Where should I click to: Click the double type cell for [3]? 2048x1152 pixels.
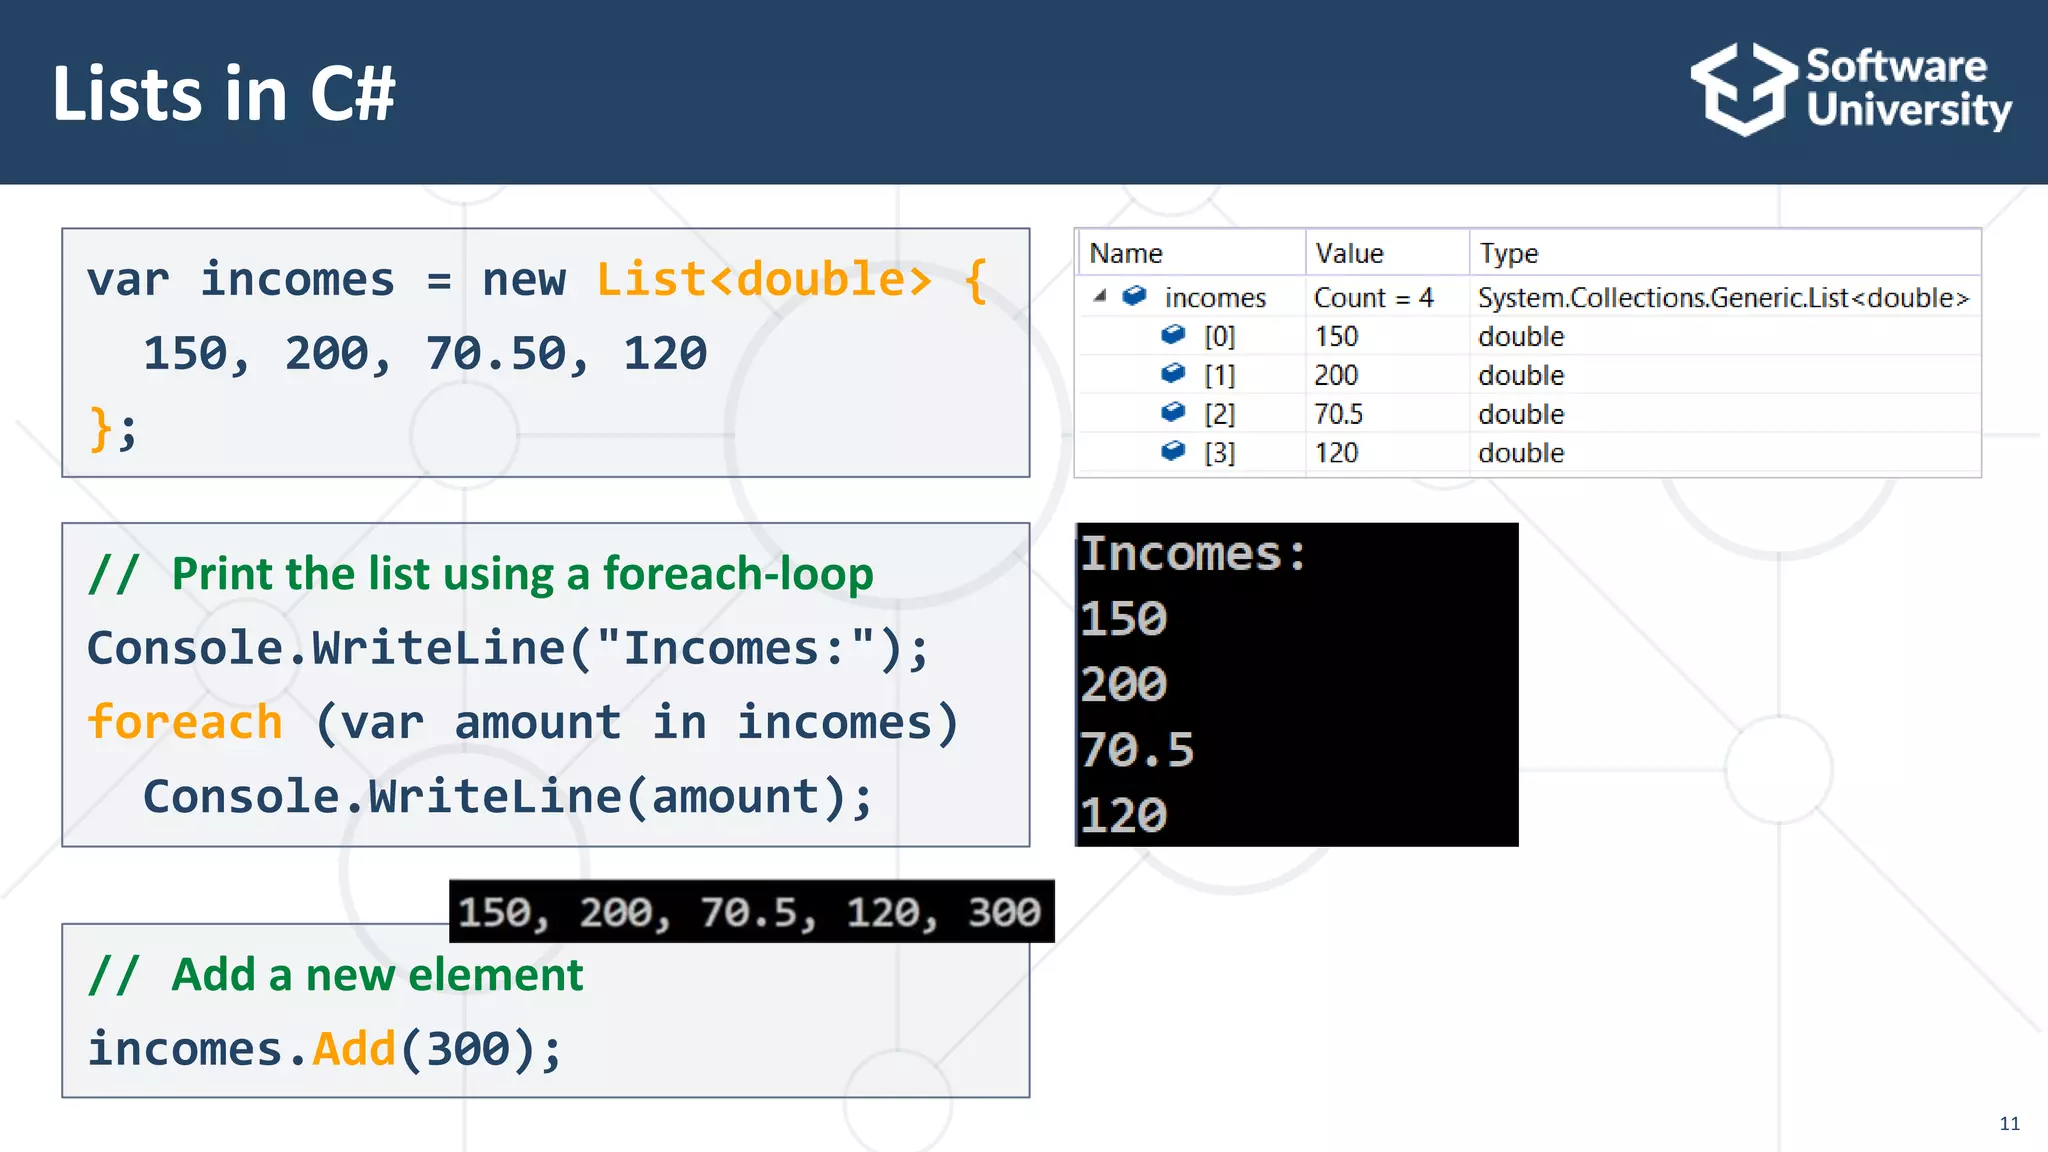(x=1521, y=453)
